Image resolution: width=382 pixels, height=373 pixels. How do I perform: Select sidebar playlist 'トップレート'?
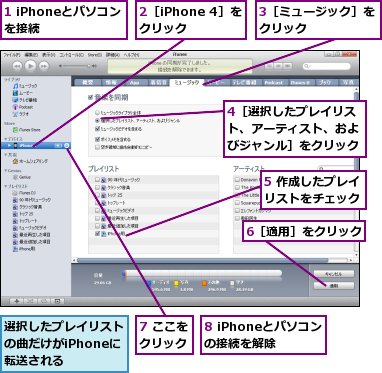pos(25,221)
